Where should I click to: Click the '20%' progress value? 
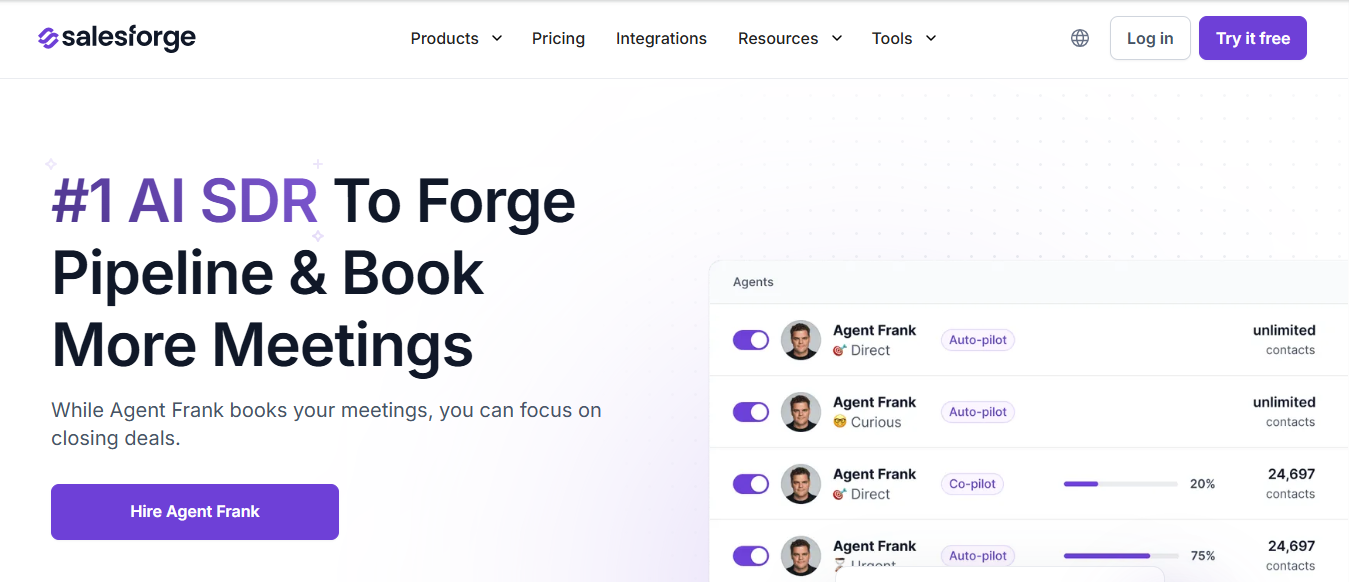point(1202,484)
